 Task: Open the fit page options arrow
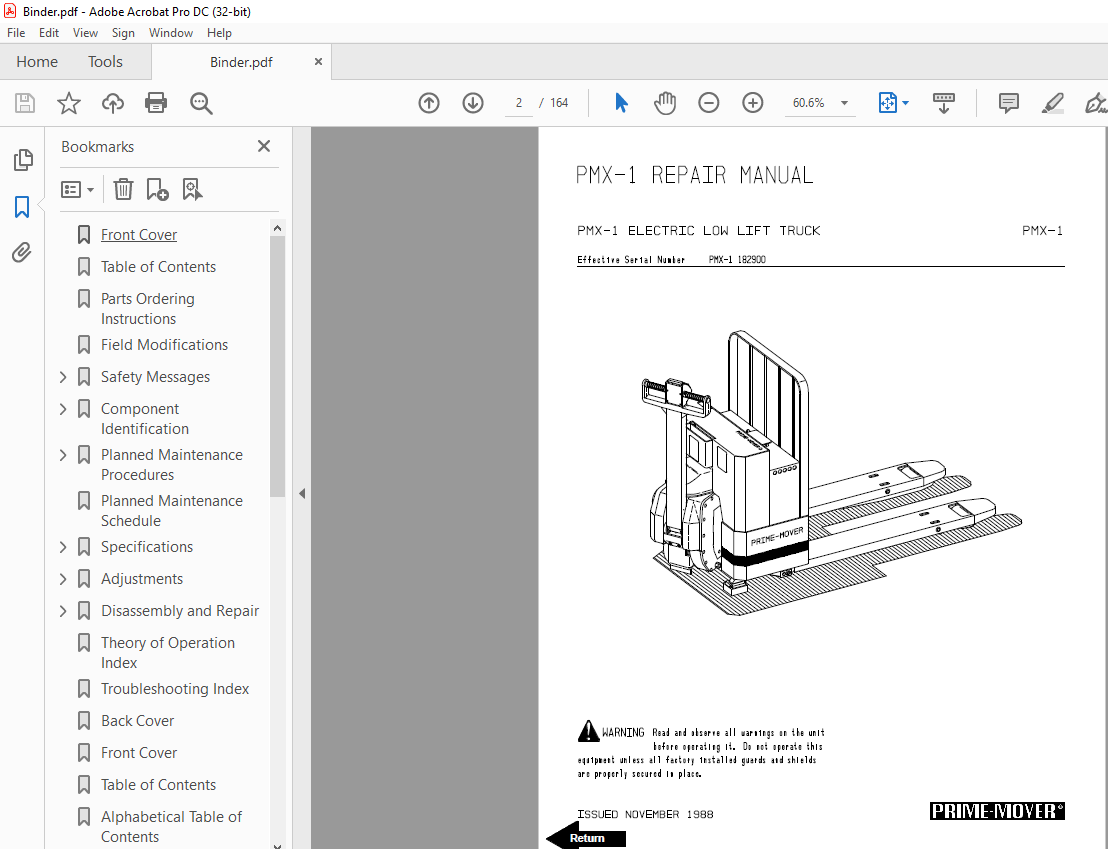point(905,103)
